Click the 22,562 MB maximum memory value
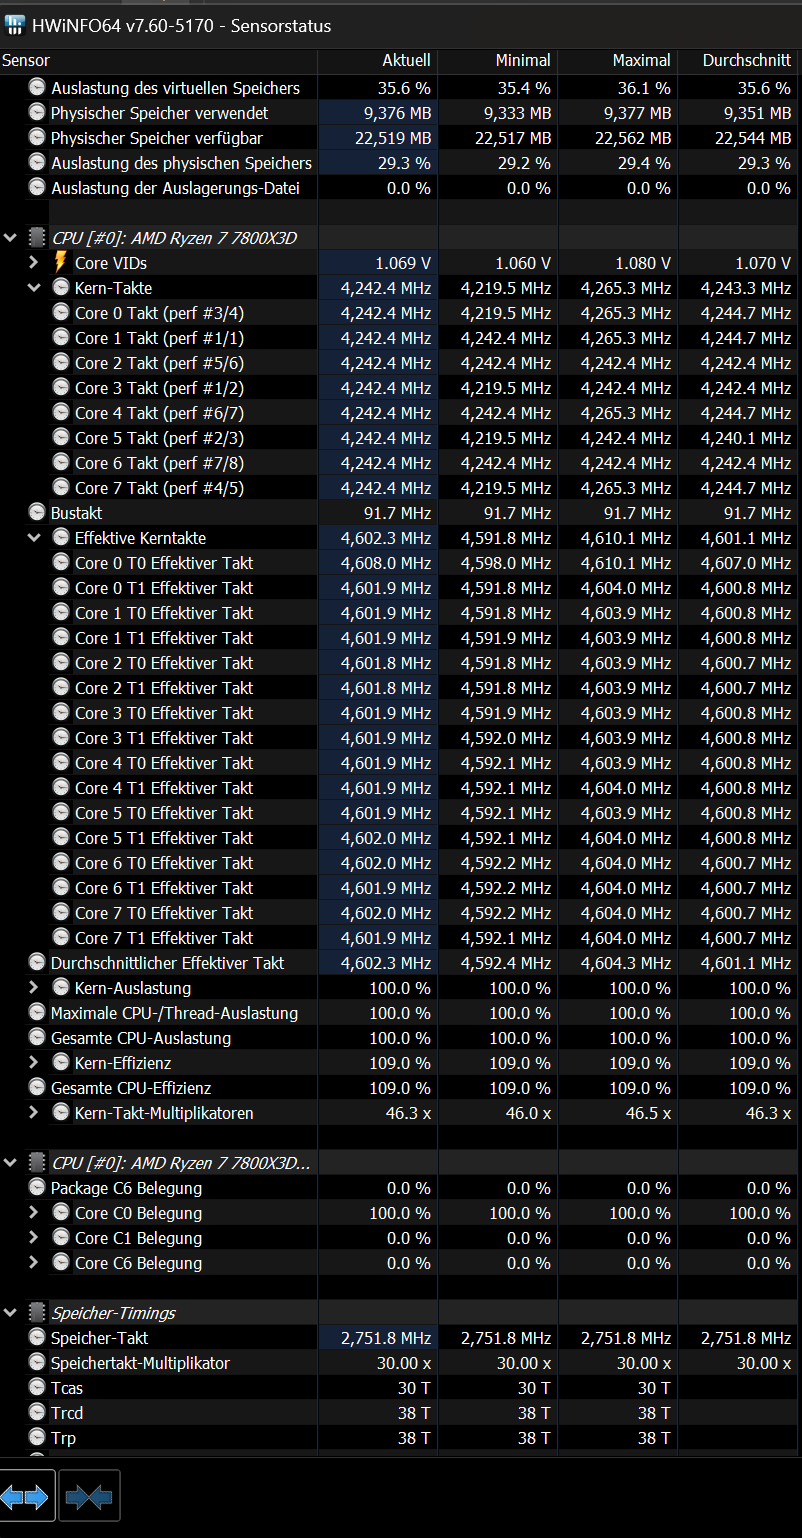802x1538 pixels. point(633,138)
